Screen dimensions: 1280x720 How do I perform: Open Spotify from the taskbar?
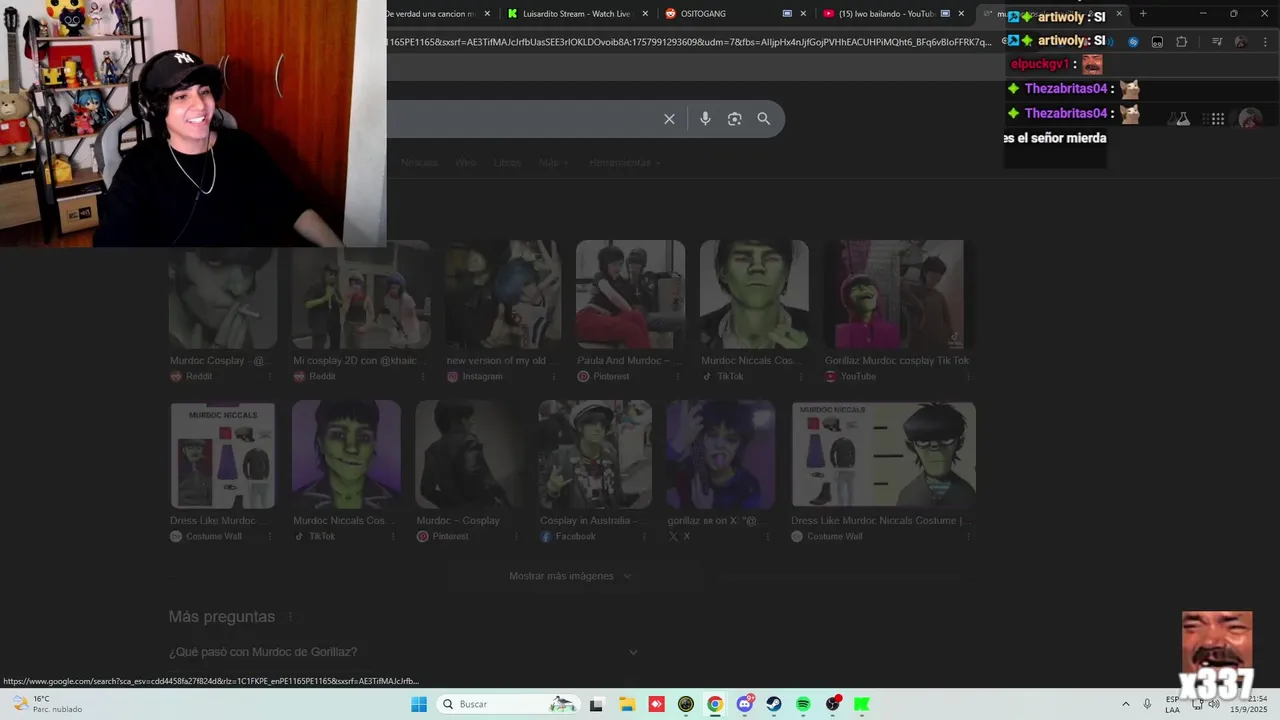point(803,704)
